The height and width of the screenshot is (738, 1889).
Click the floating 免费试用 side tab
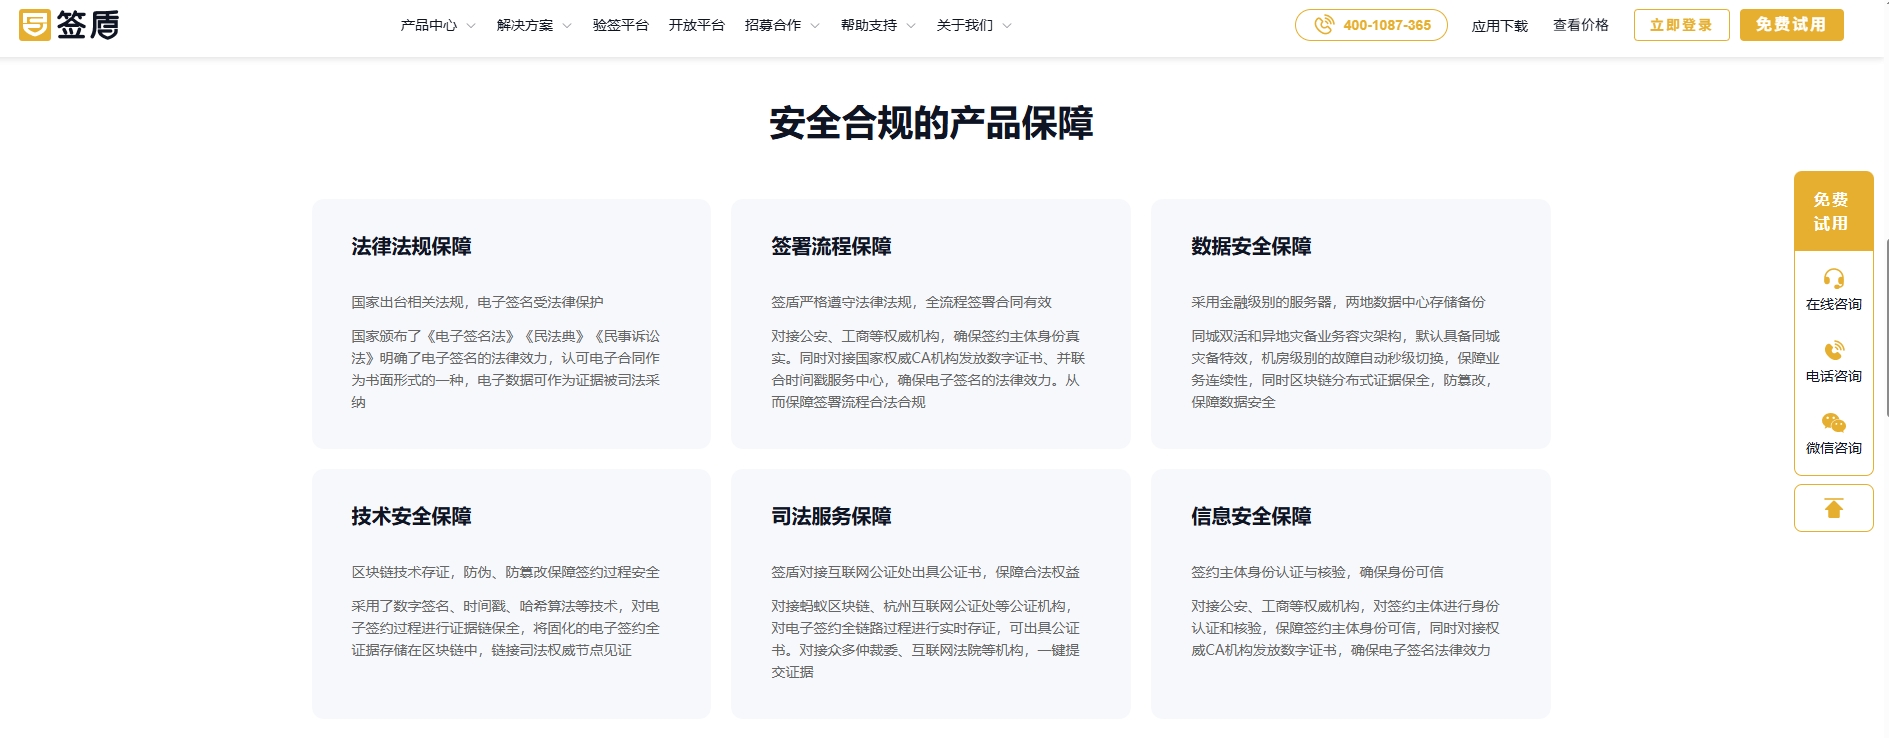click(1832, 211)
